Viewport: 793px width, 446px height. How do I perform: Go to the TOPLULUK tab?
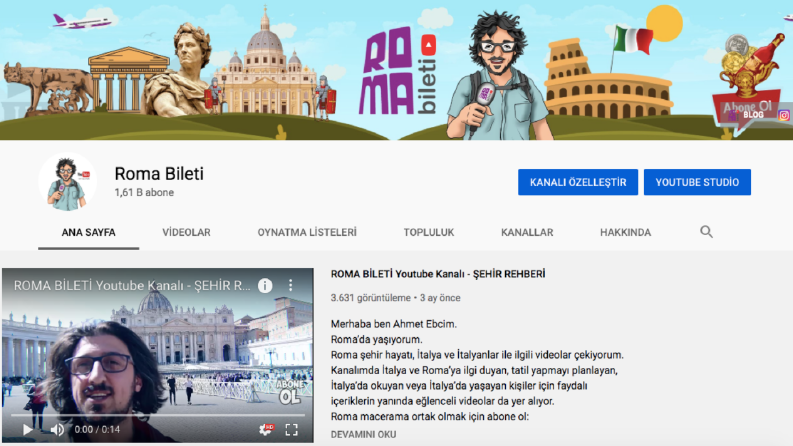point(429,233)
